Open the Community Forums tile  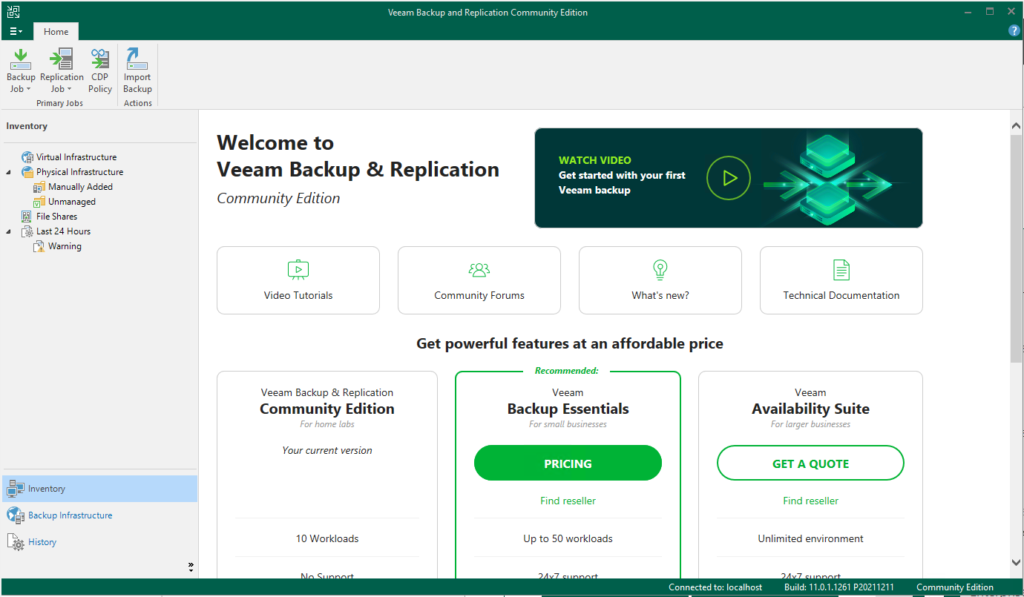point(479,280)
